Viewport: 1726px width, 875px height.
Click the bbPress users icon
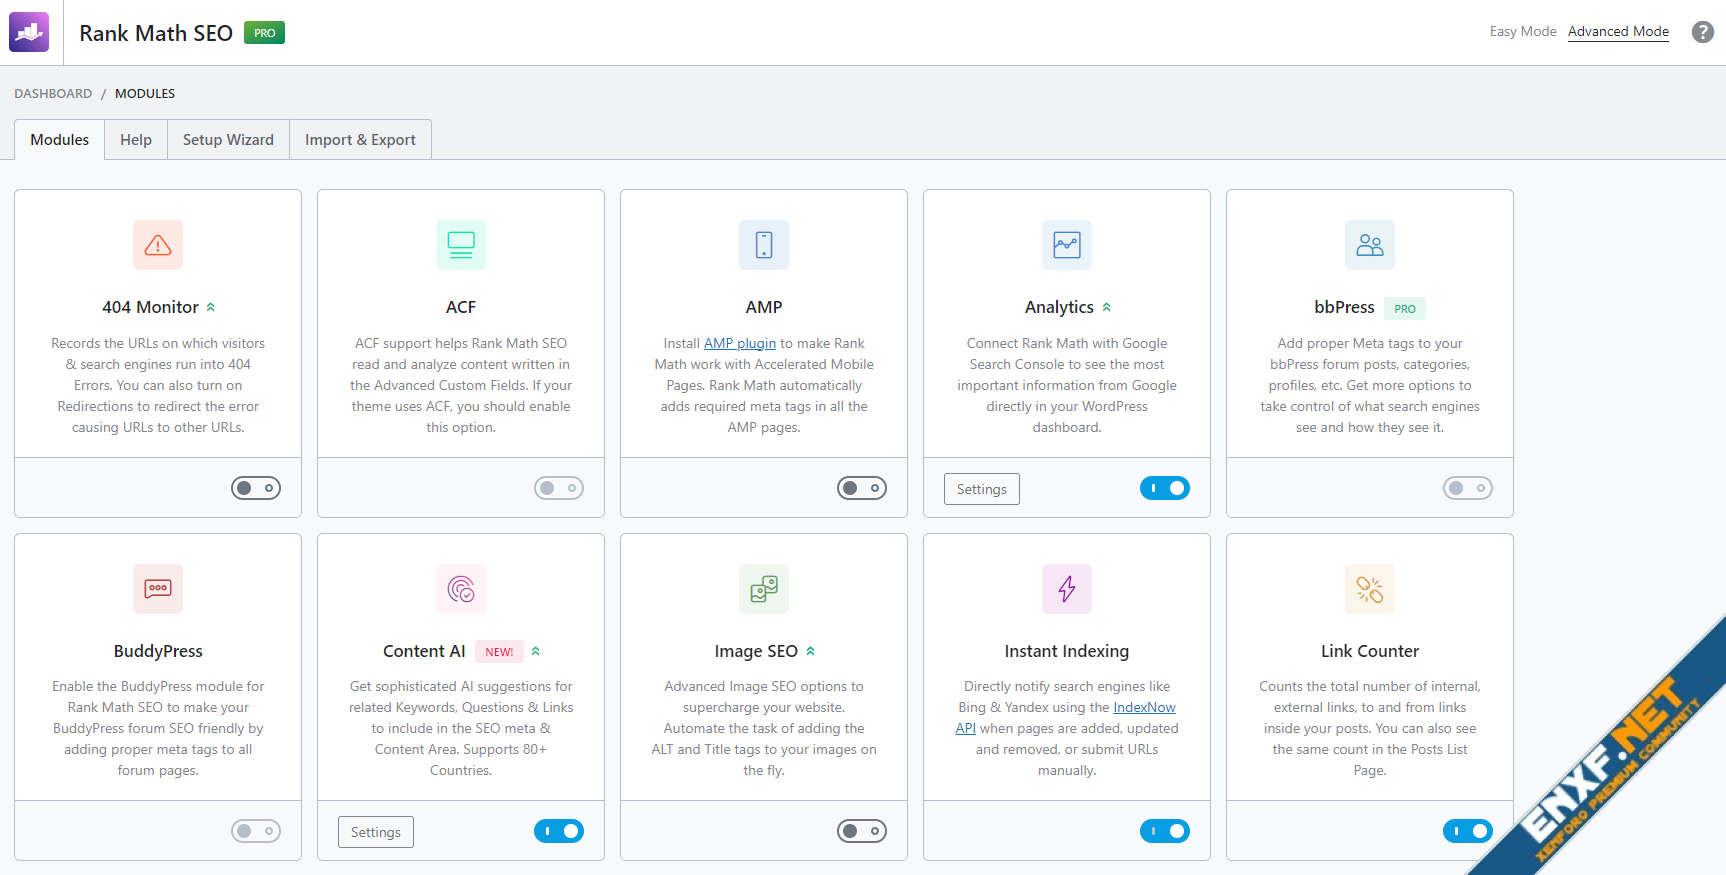(1369, 245)
